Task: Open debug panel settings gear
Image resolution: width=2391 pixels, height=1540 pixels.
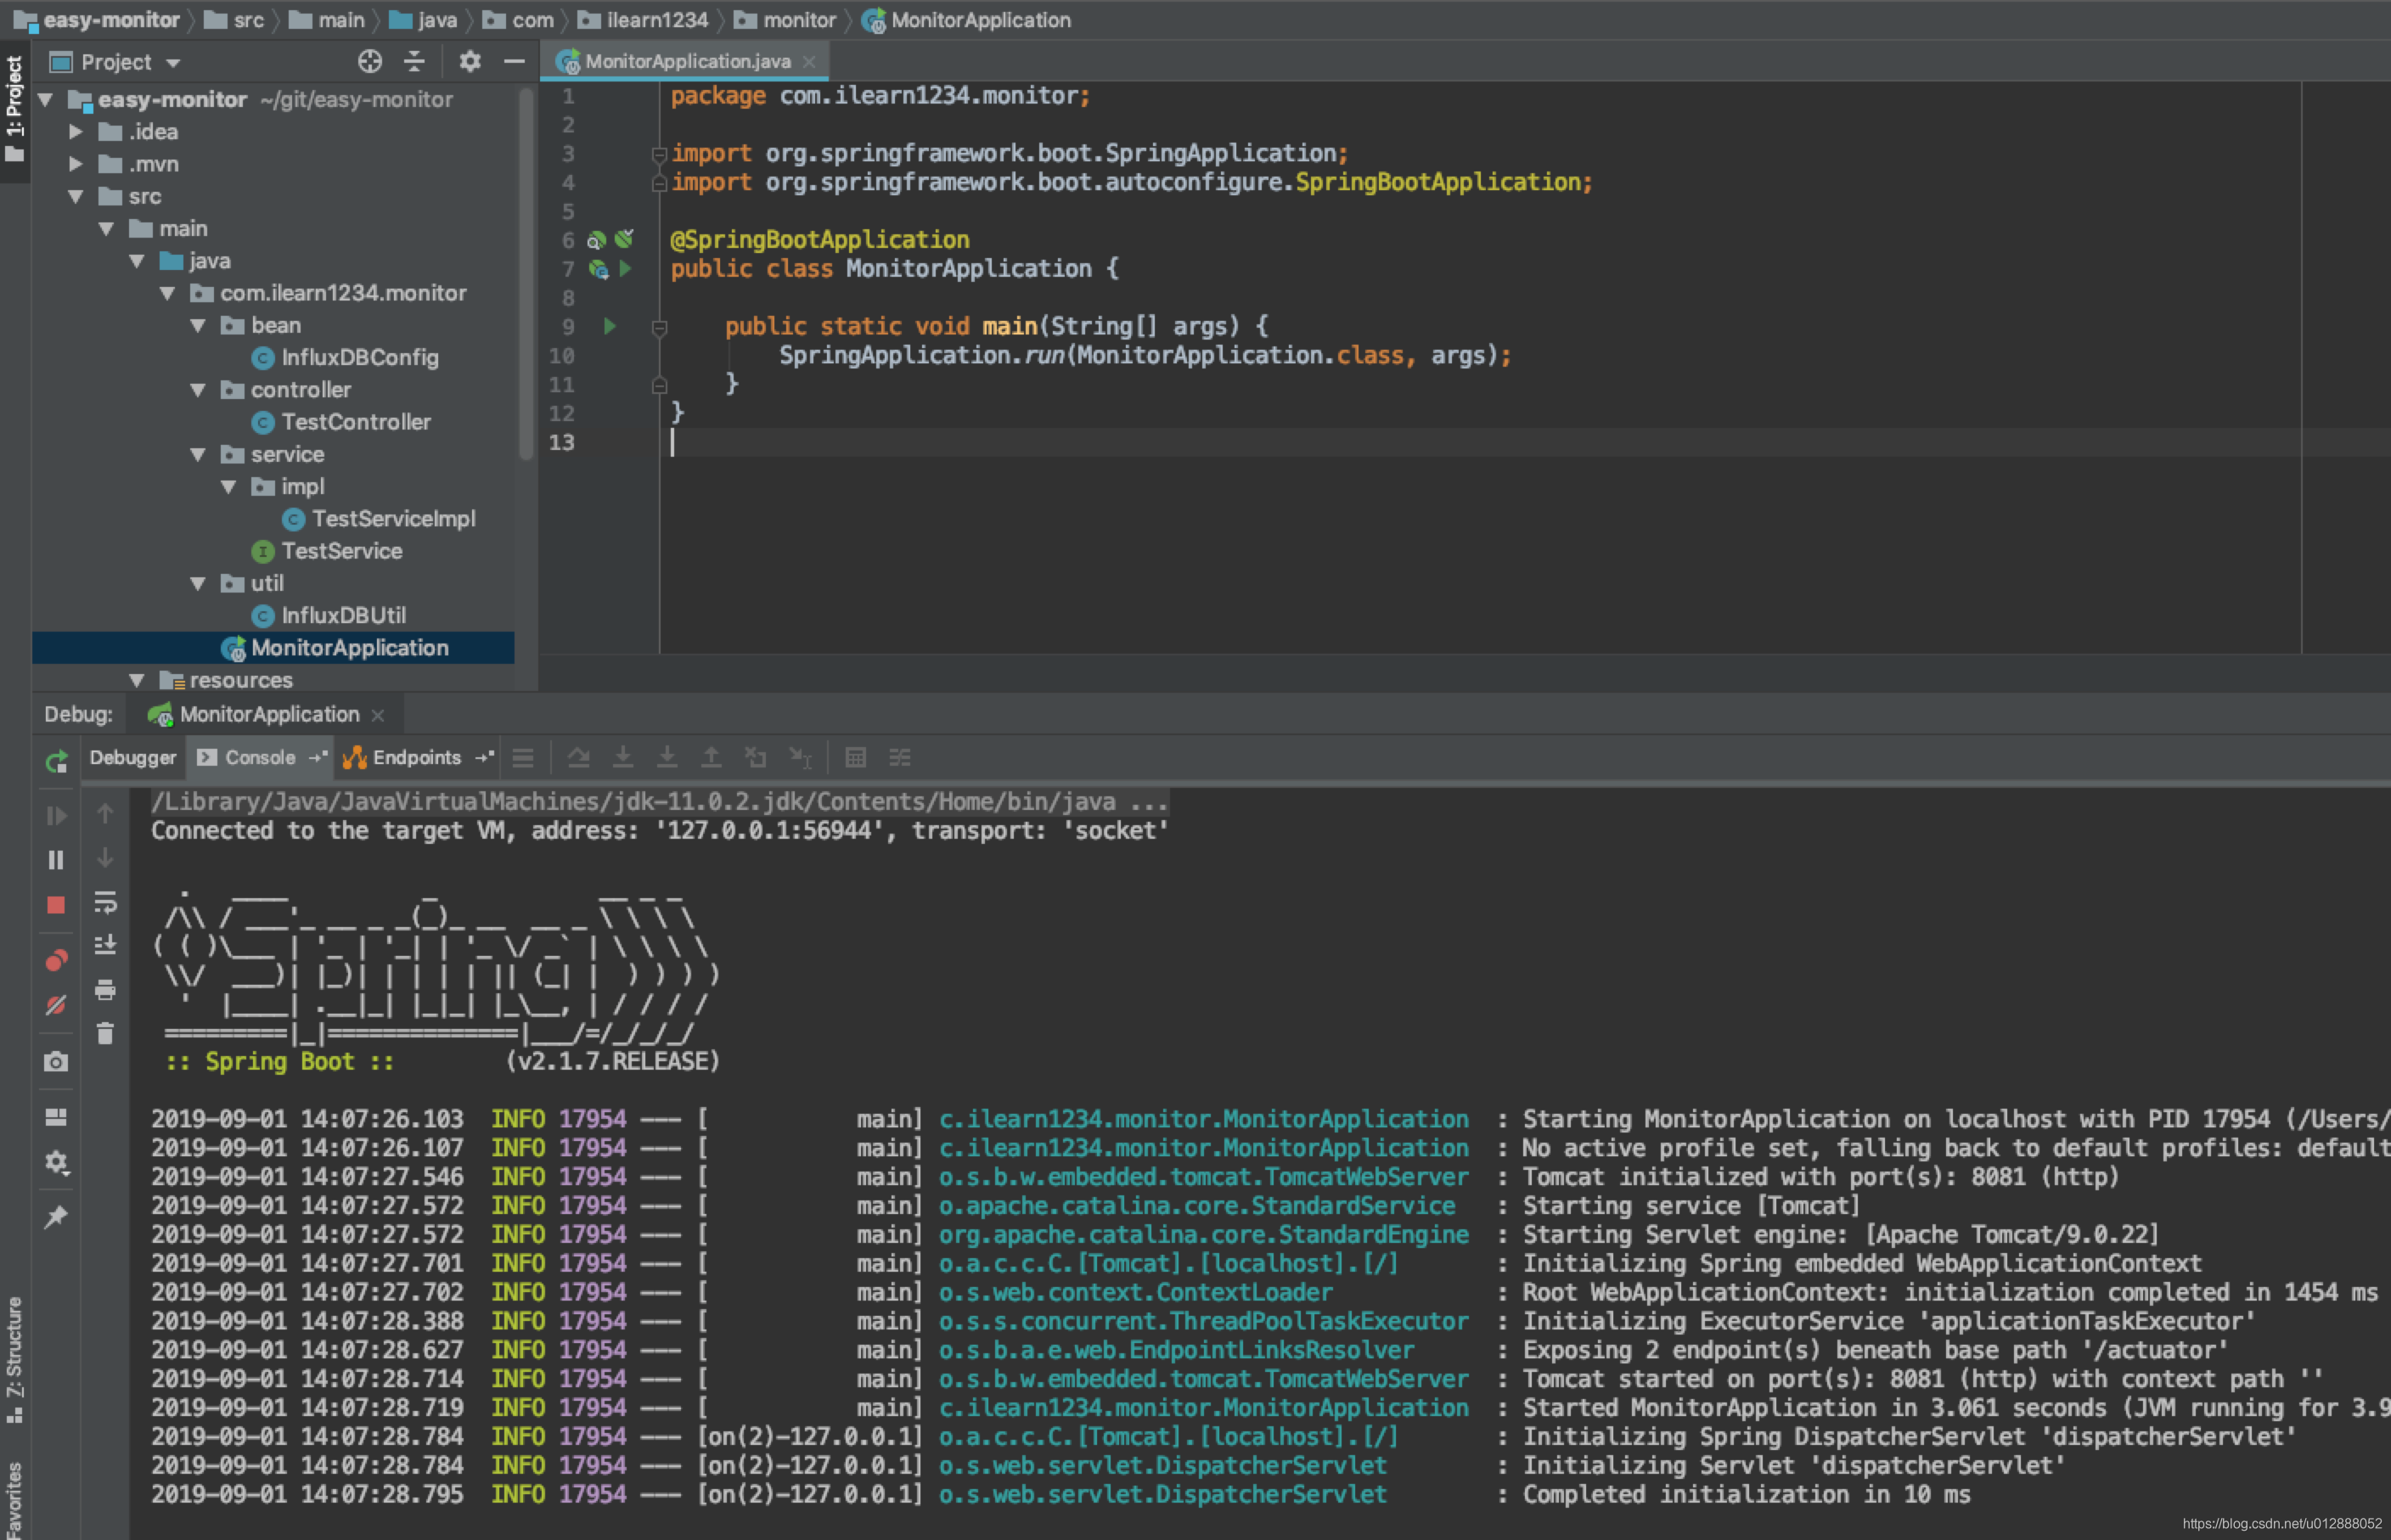Action: (56, 1162)
